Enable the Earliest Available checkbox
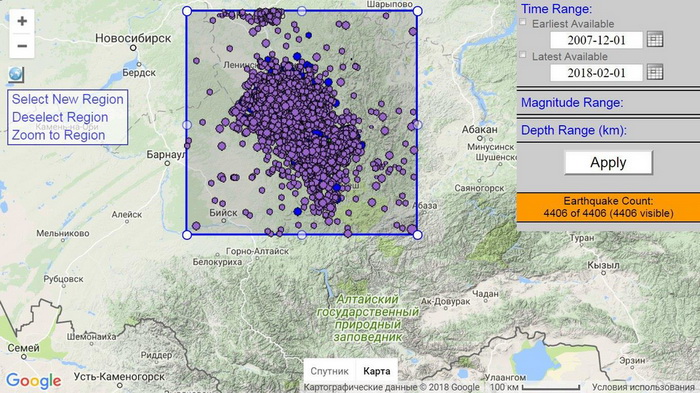The width and height of the screenshot is (700, 393). click(523, 22)
